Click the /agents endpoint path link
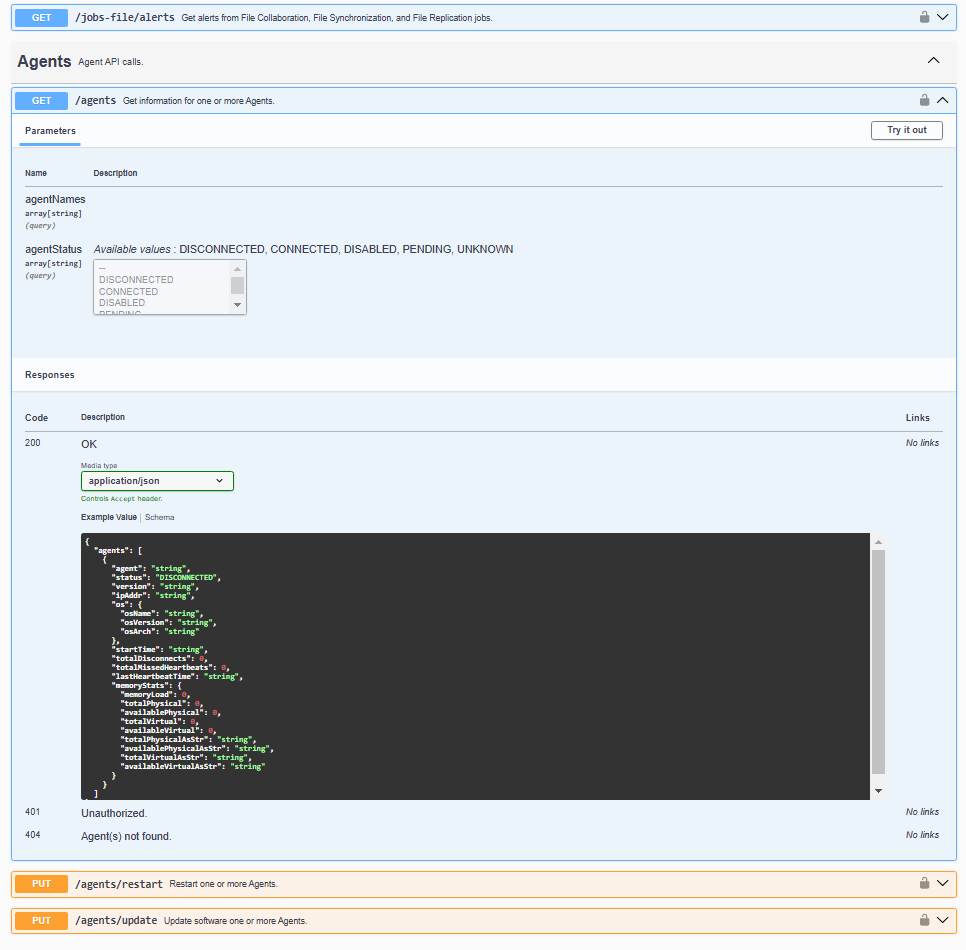This screenshot has width=966, height=950. tap(96, 101)
